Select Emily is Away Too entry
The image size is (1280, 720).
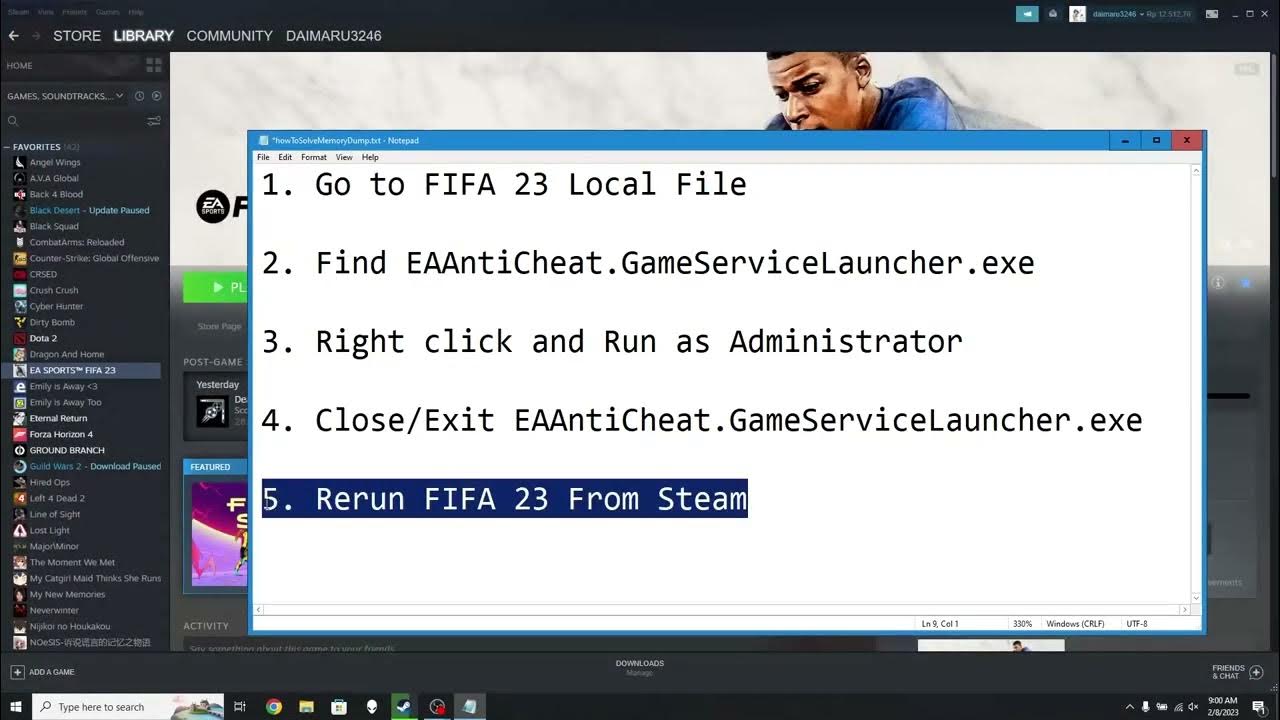click(65, 402)
